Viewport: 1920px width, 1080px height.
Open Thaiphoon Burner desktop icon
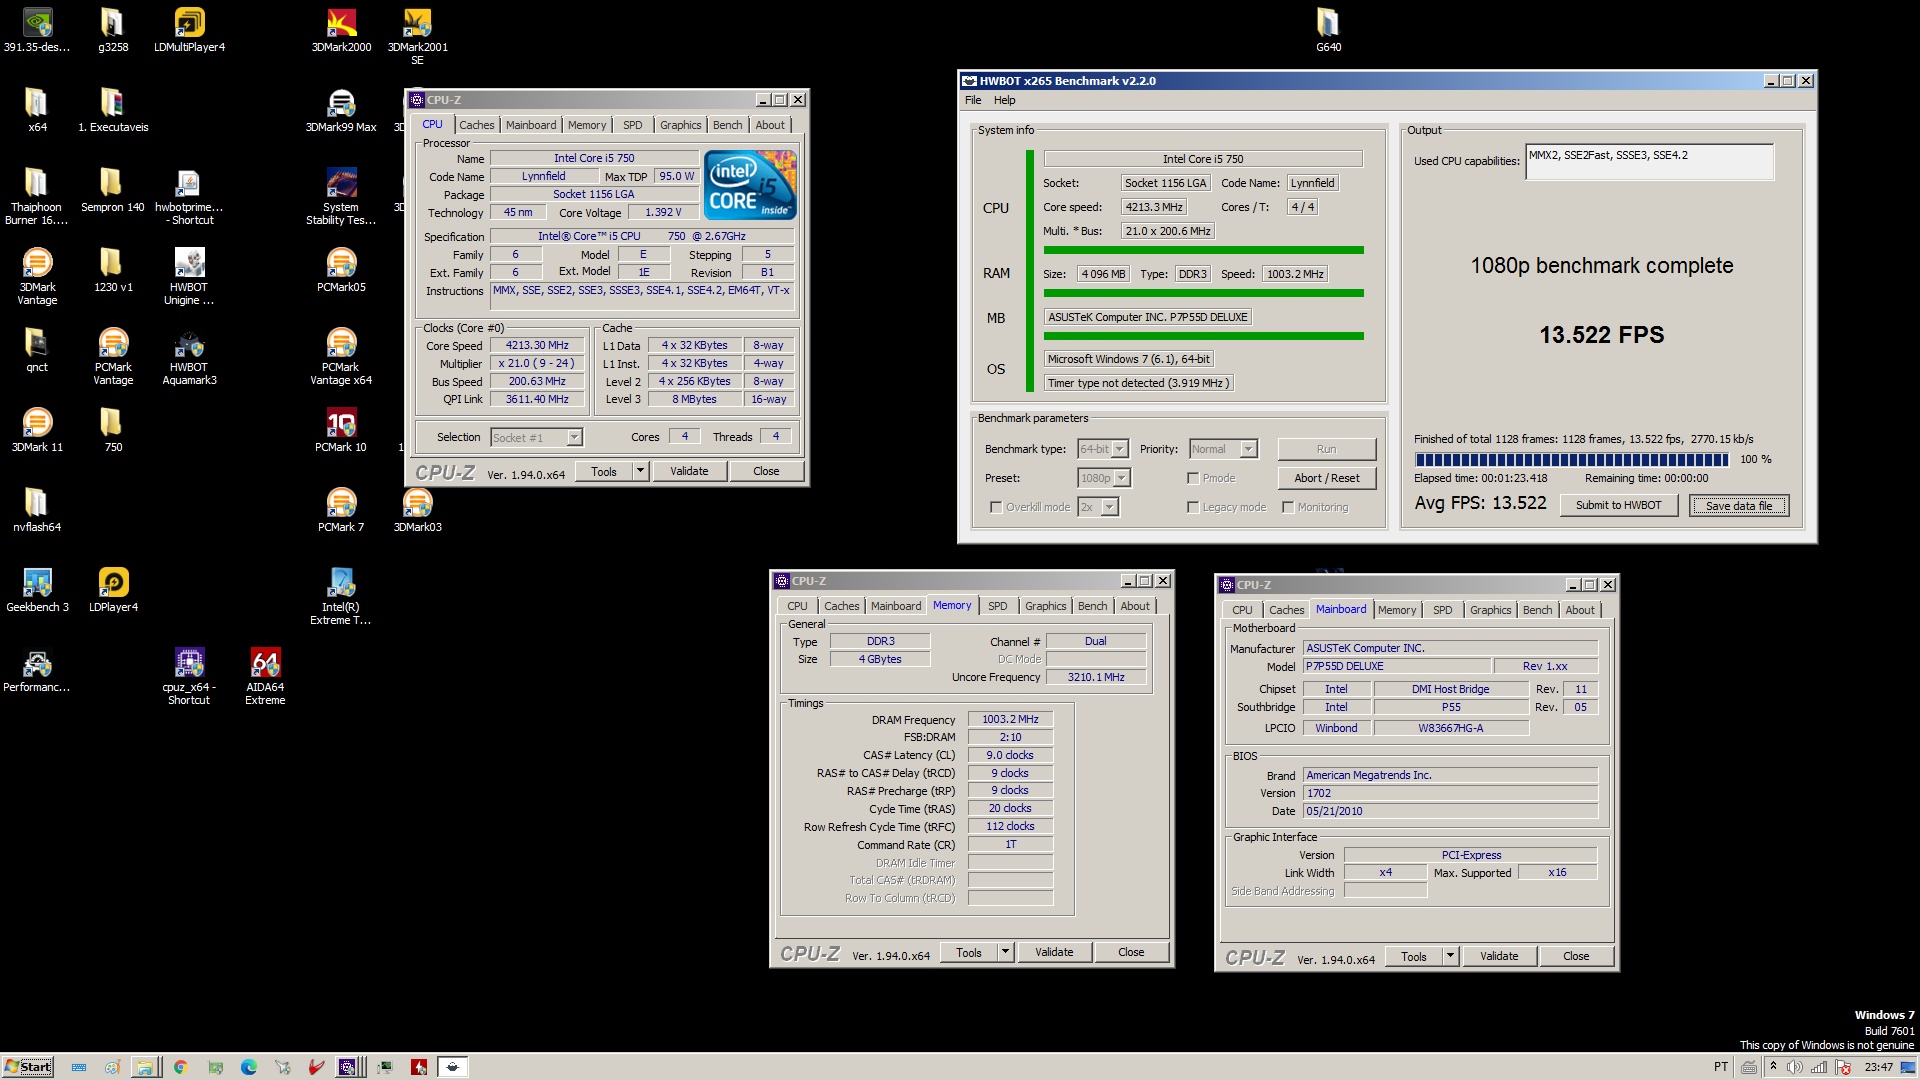pos(37,197)
